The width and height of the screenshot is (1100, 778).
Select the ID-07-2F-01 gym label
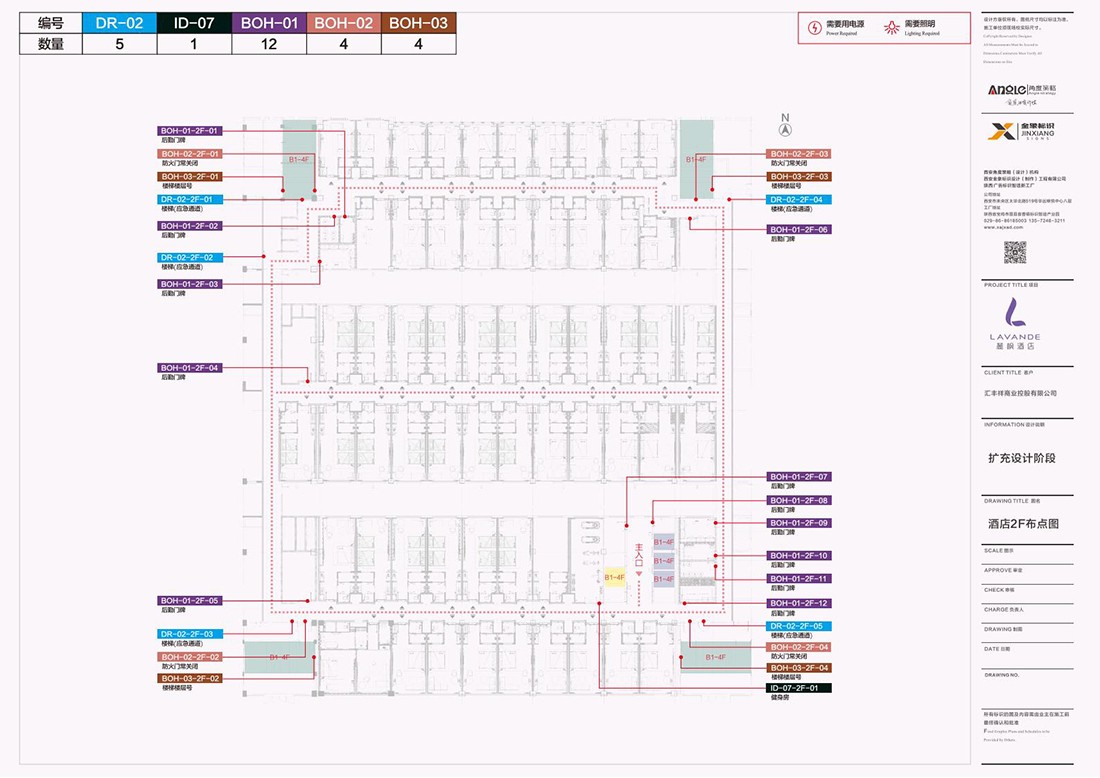point(799,688)
